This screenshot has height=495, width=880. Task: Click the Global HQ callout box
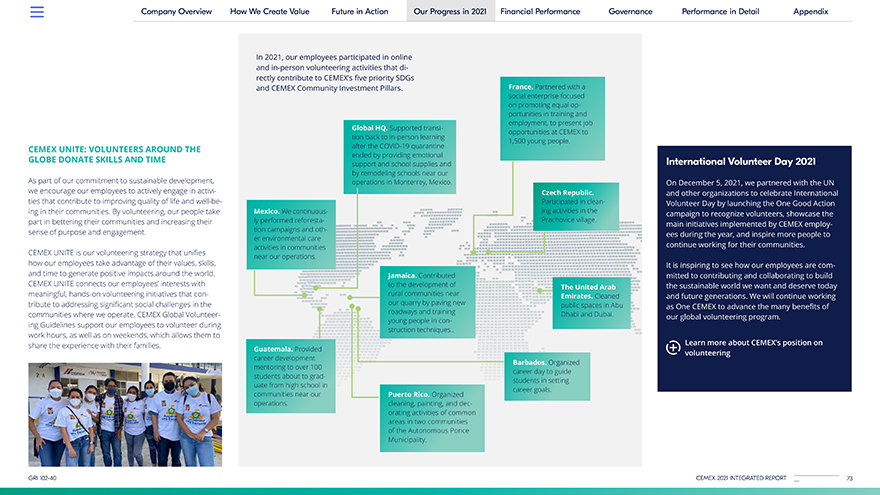point(402,156)
